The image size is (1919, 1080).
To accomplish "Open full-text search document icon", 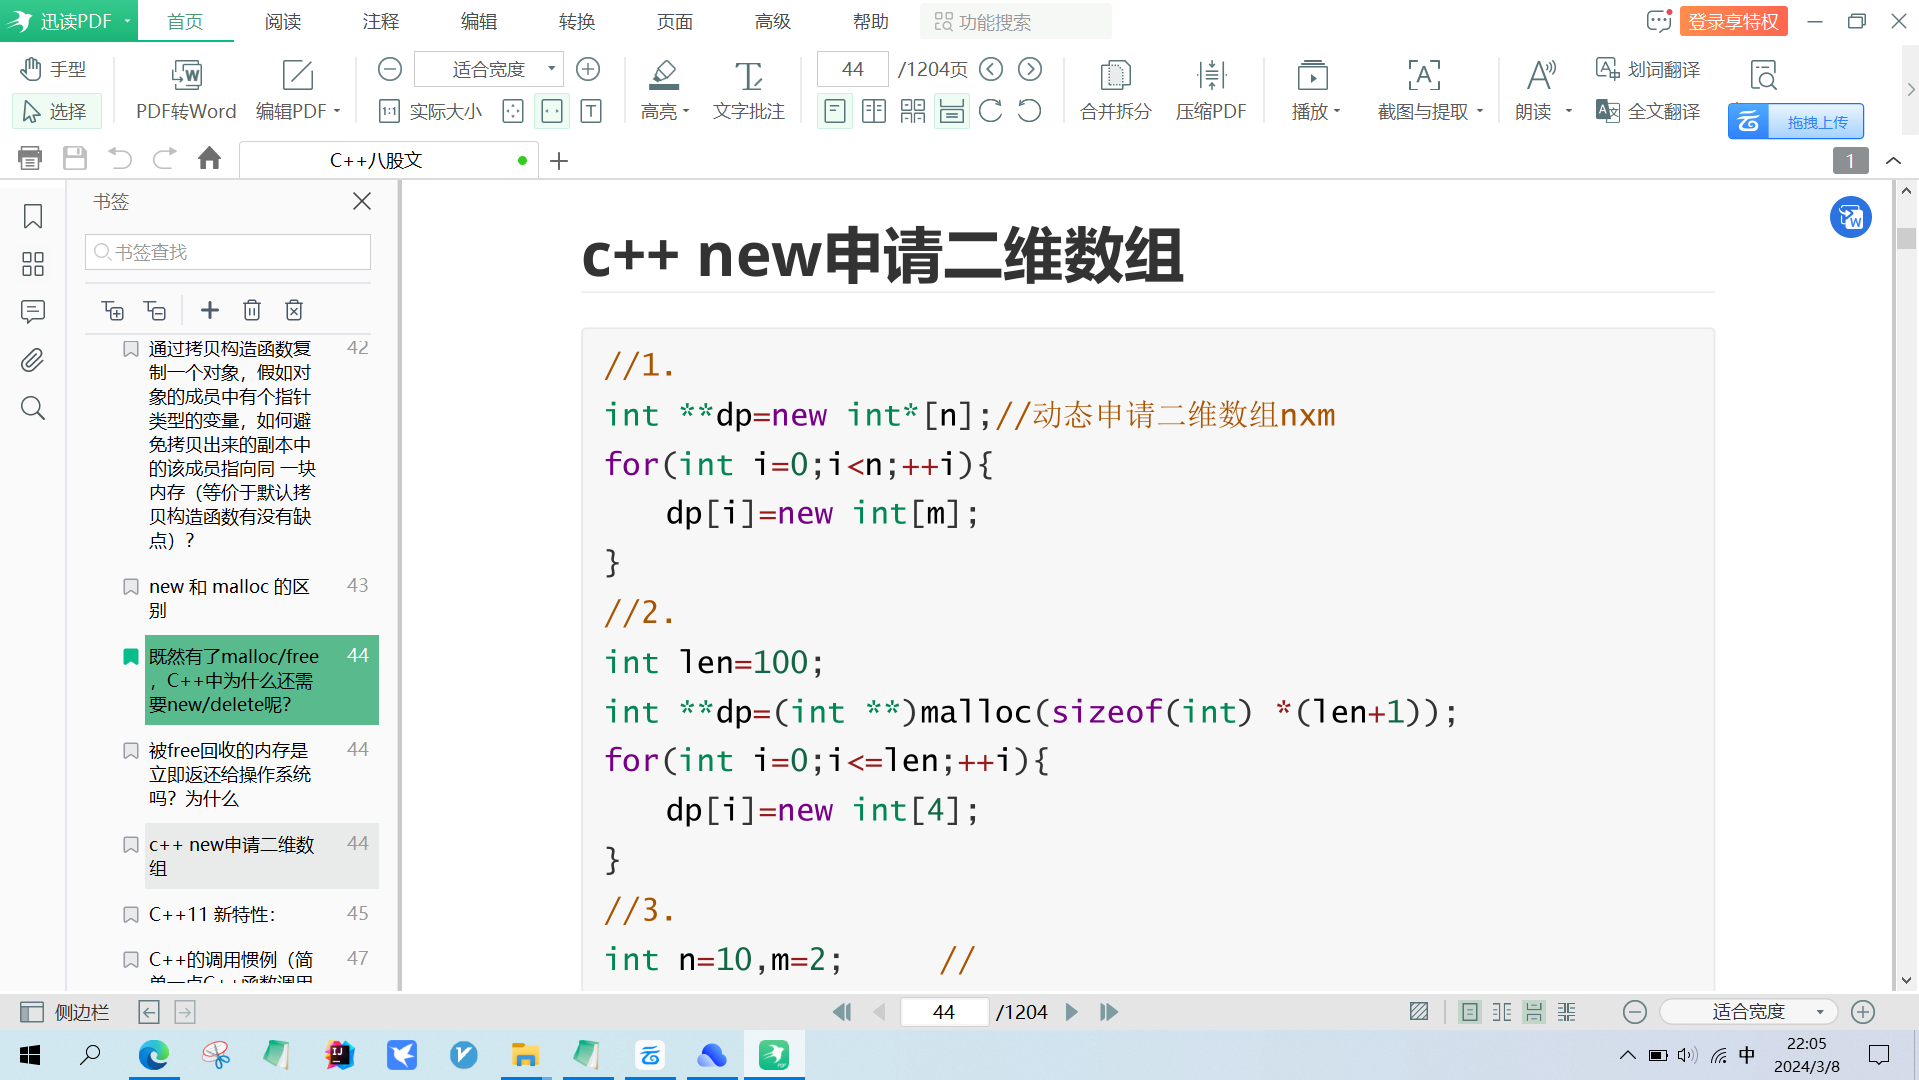I will tap(1763, 75).
